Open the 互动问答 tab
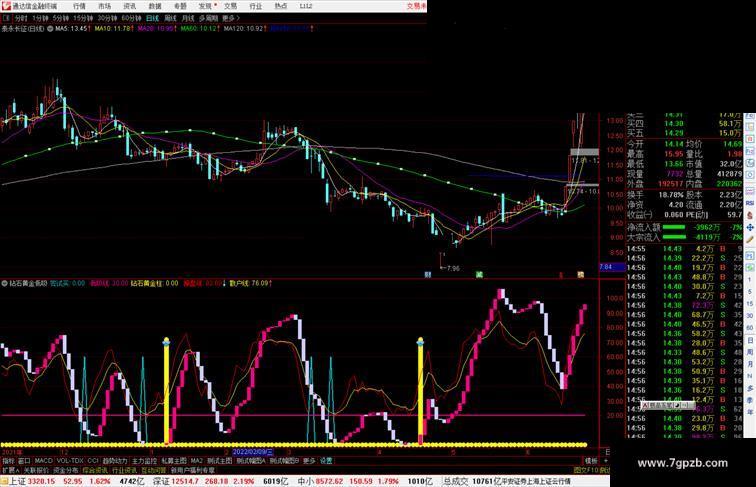This screenshot has width=756, height=487. (154, 470)
